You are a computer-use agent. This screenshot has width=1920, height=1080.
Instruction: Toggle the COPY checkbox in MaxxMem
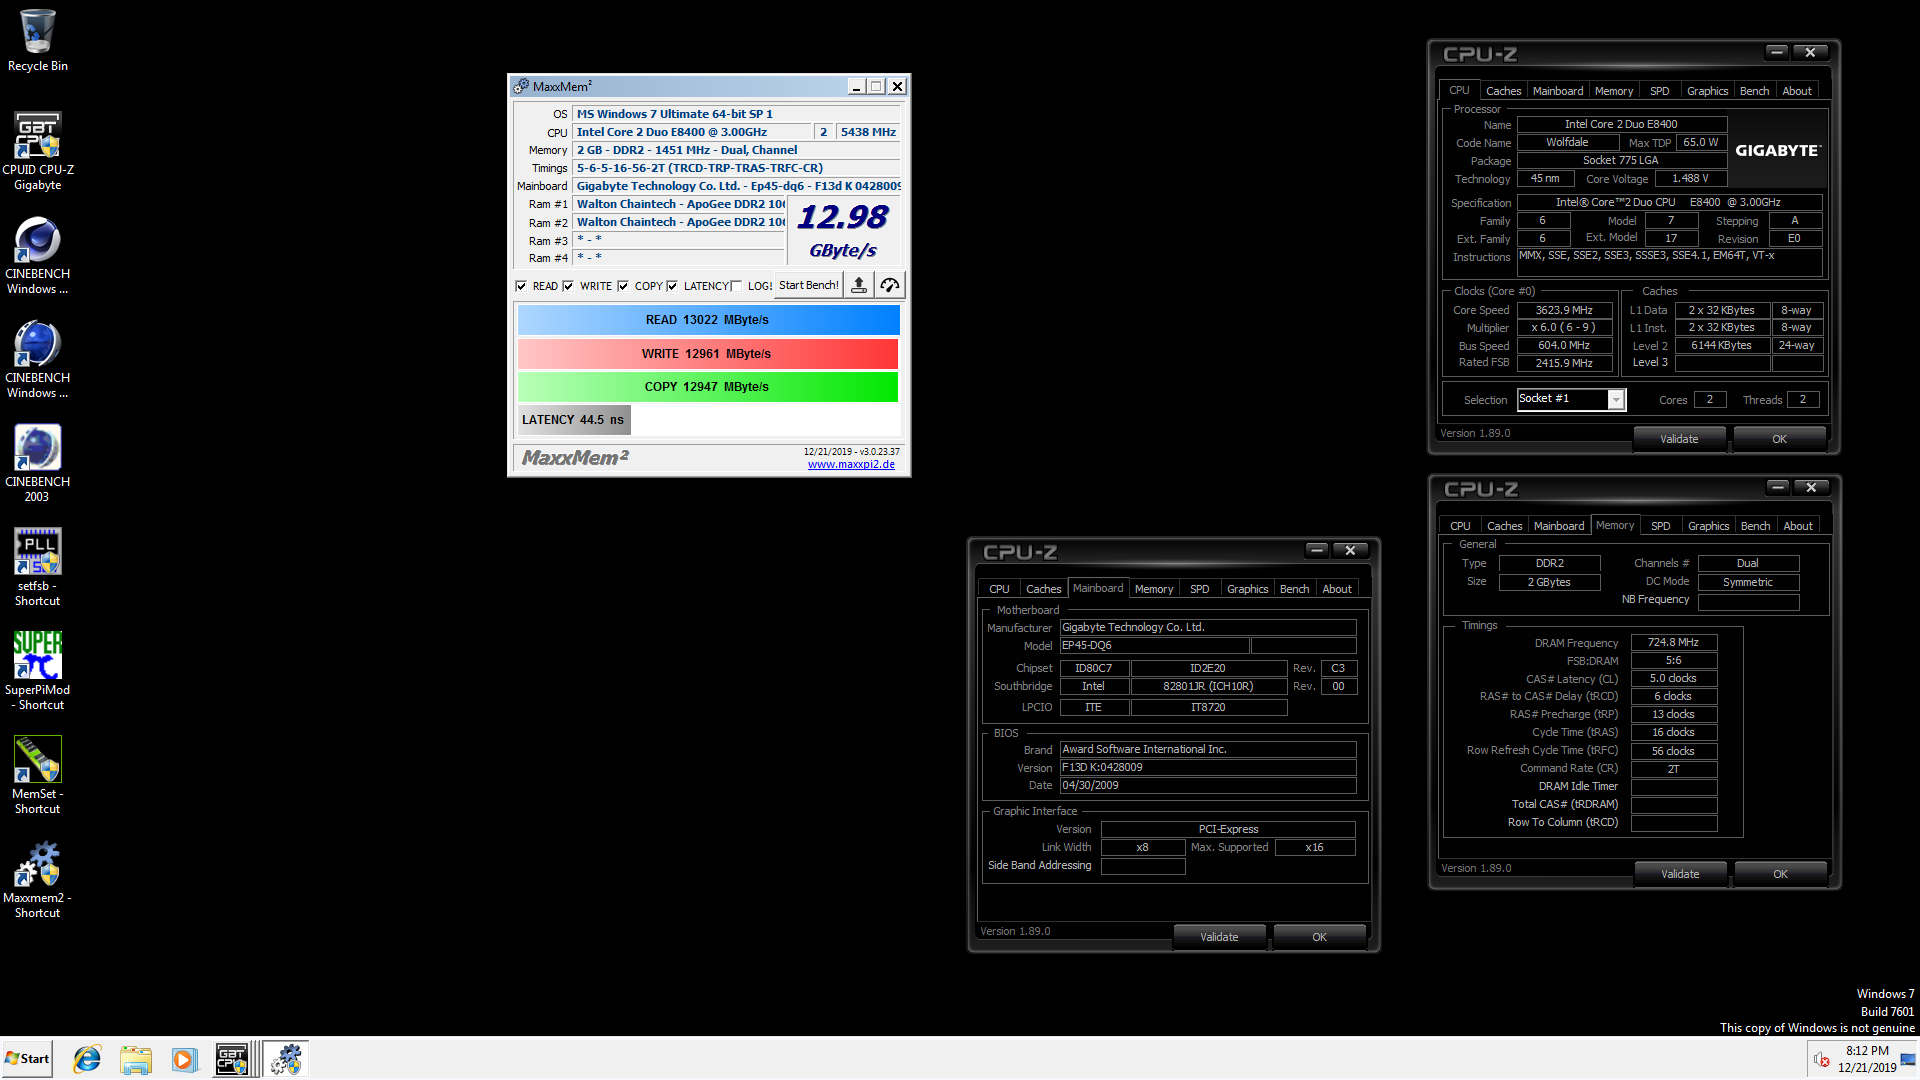[x=623, y=286]
